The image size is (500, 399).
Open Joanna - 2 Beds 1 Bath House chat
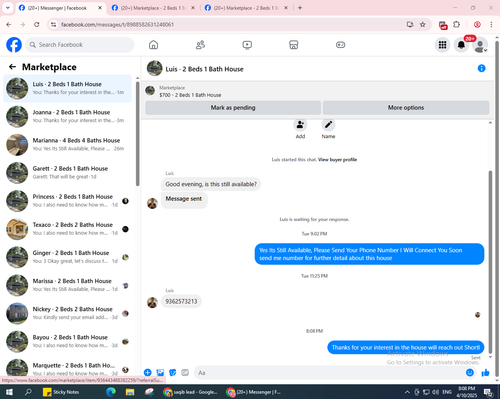[x=67, y=116]
